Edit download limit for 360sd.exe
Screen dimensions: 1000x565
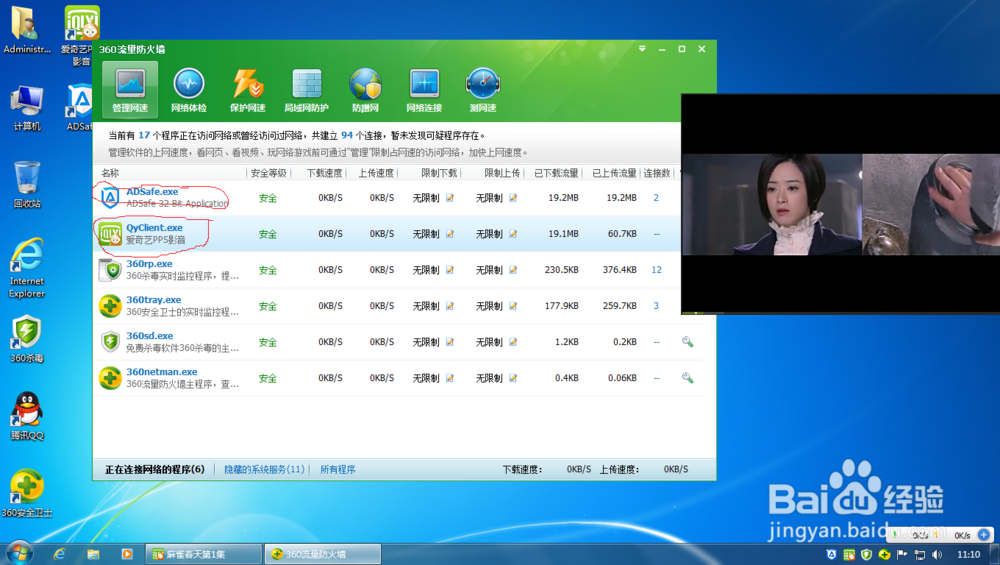point(450,342)
